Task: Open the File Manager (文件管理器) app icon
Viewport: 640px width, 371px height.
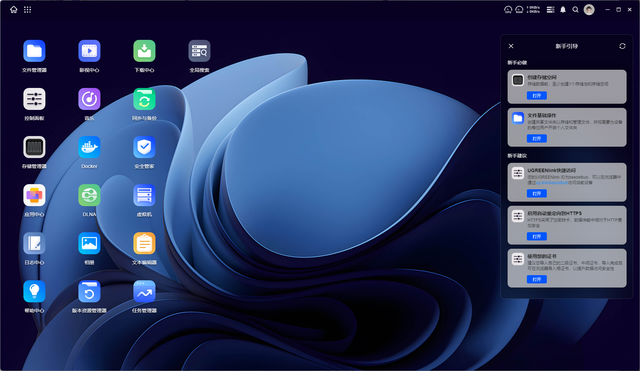Action: click(x=34, y=51)
